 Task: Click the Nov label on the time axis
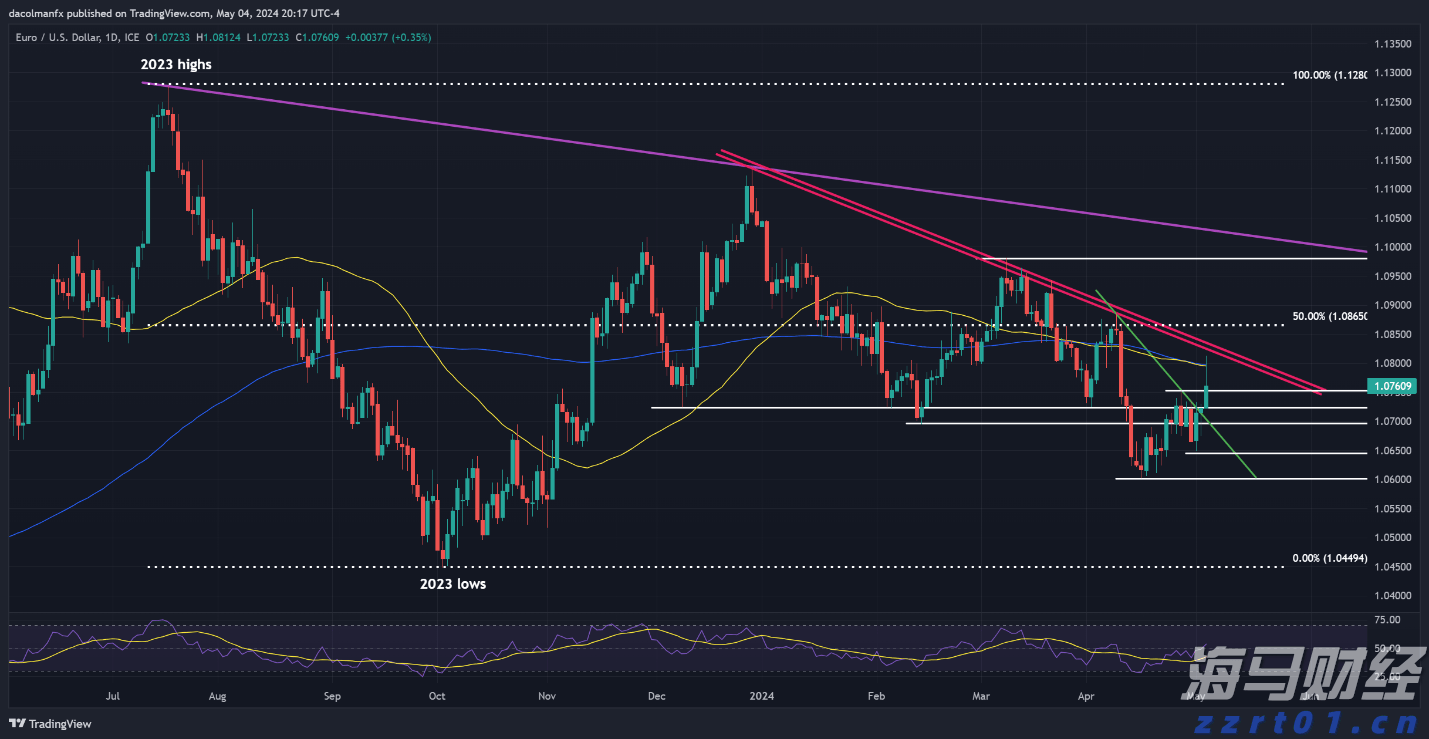click(546, 695)
